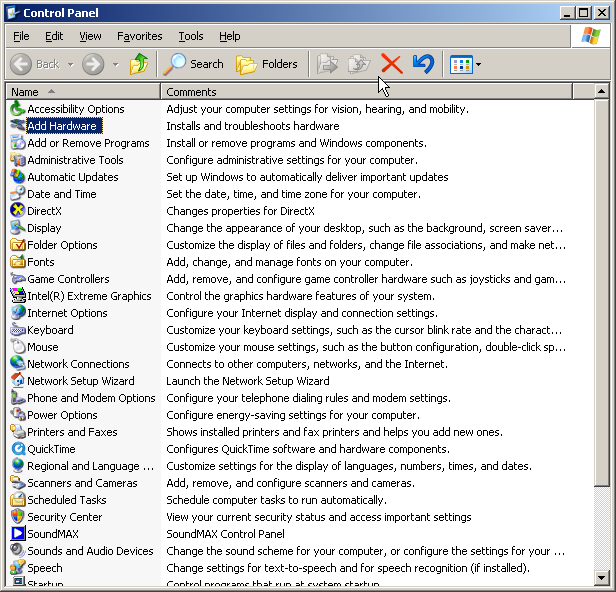Open the View menu
The width and height of the screenshot is (616, 592).
(x=90, y=36)
